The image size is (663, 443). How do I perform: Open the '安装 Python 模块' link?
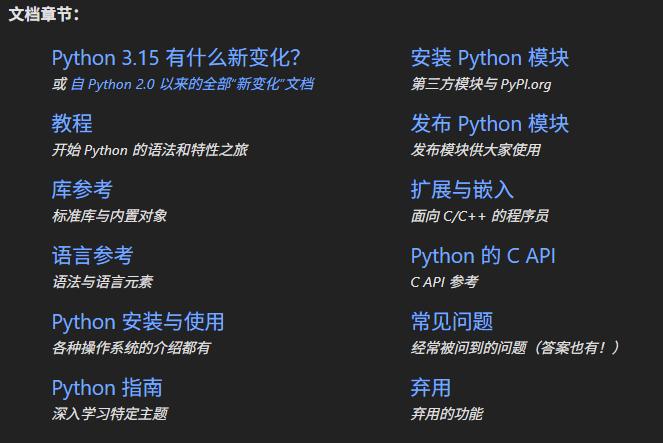[x=490, y=58]
